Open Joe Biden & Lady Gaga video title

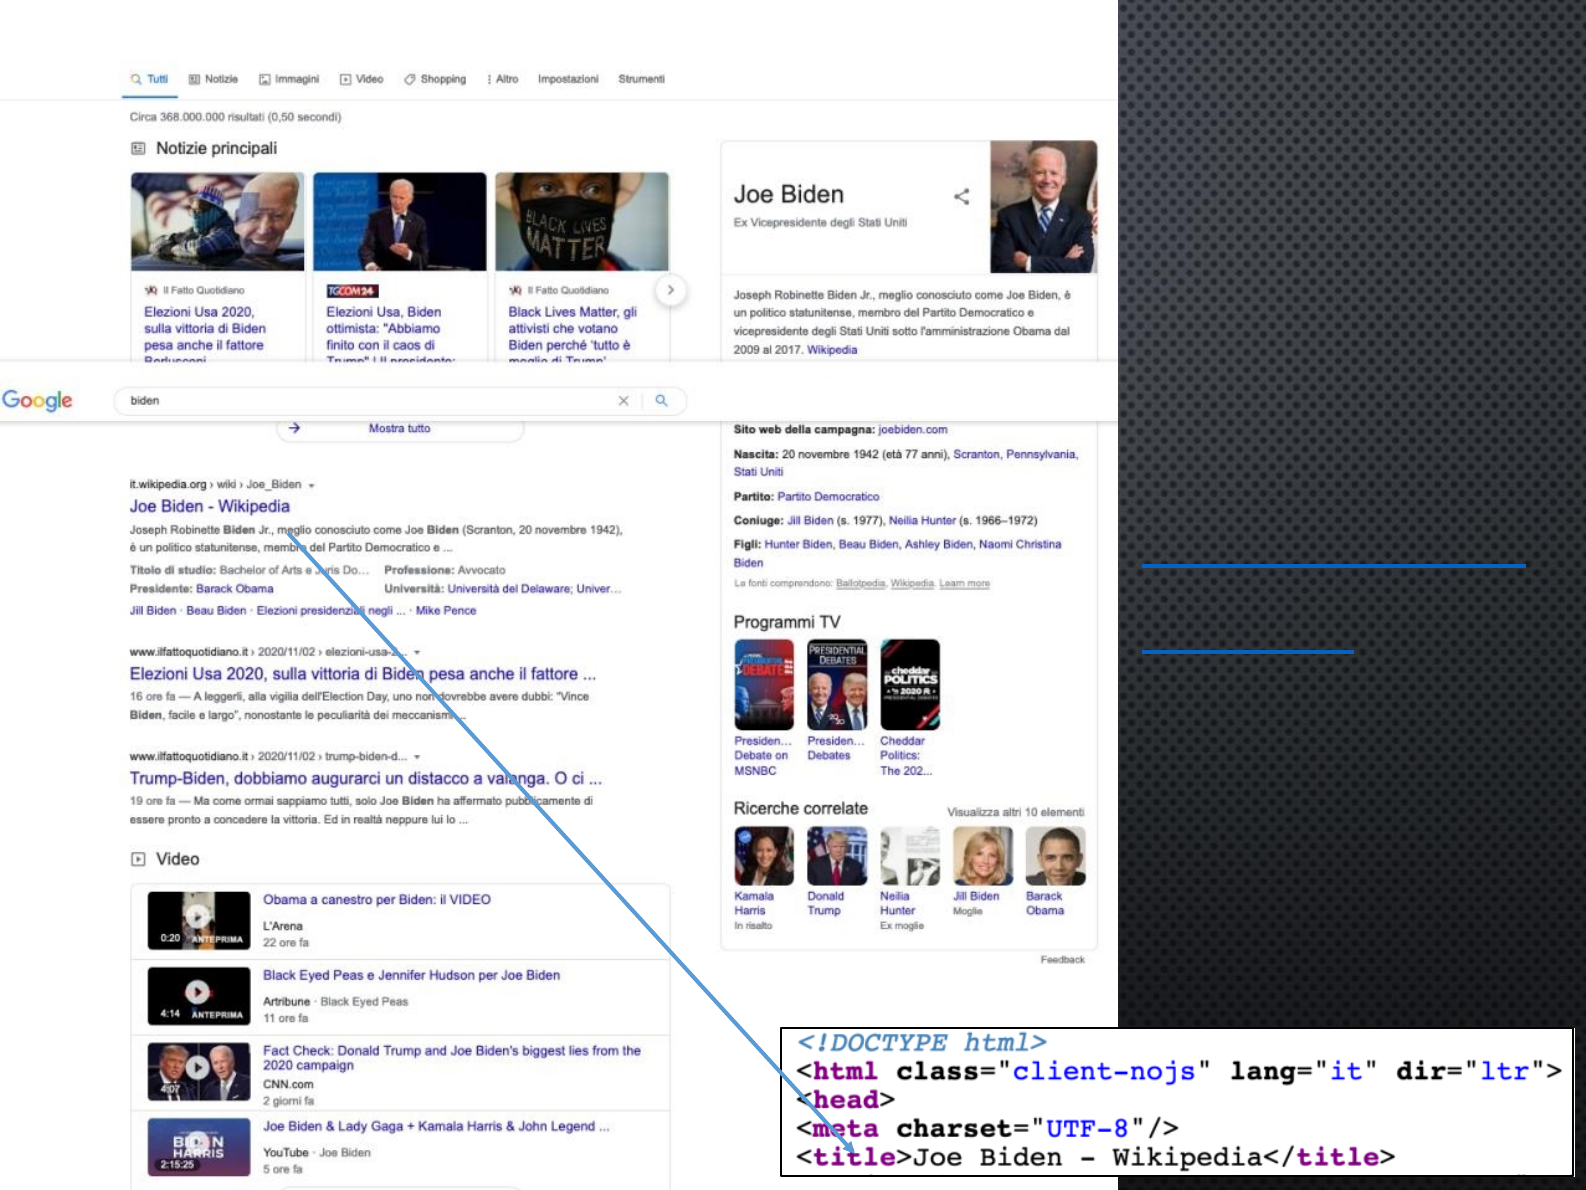point(436,1126)
